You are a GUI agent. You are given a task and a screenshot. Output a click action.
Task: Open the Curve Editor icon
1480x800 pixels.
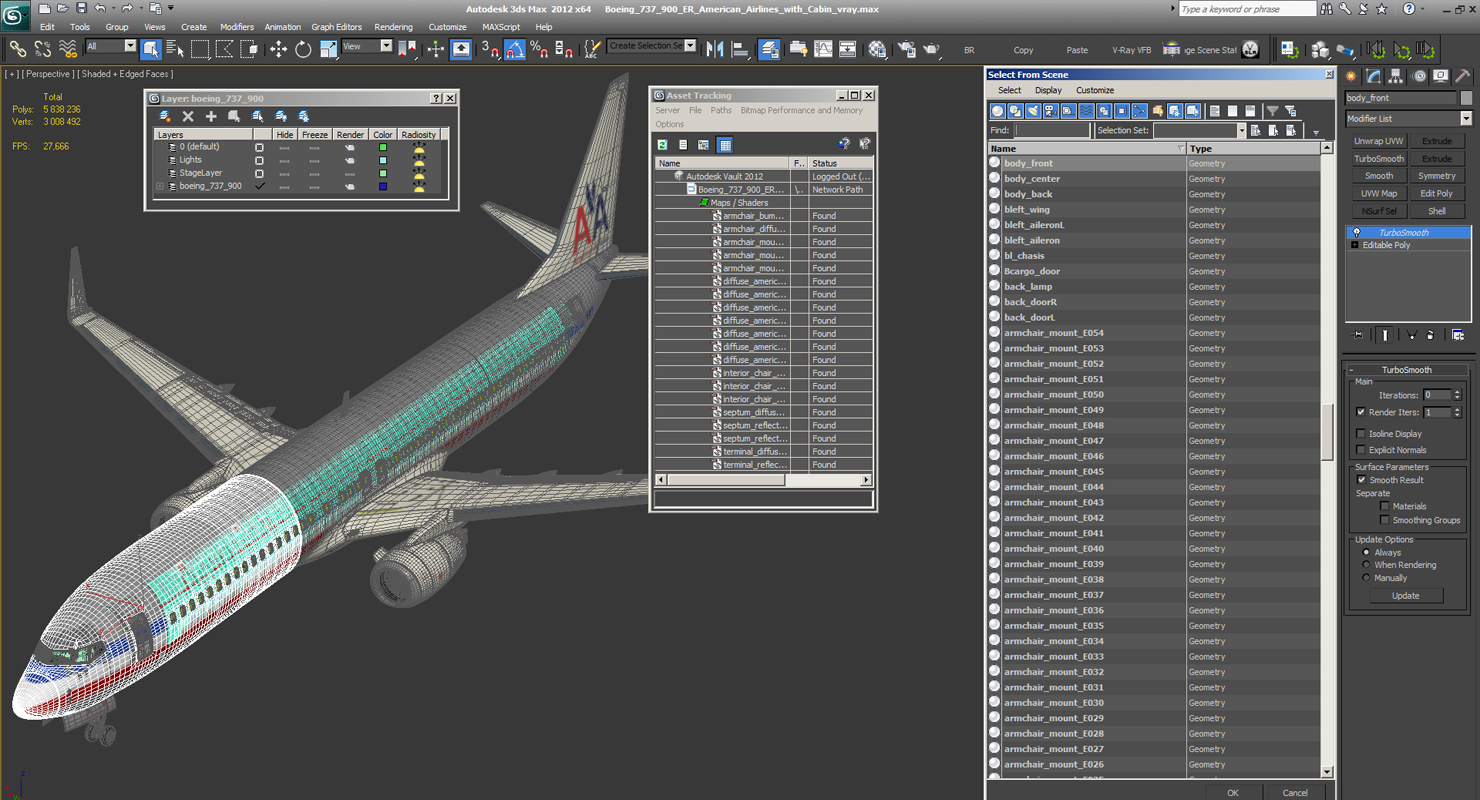823,49
